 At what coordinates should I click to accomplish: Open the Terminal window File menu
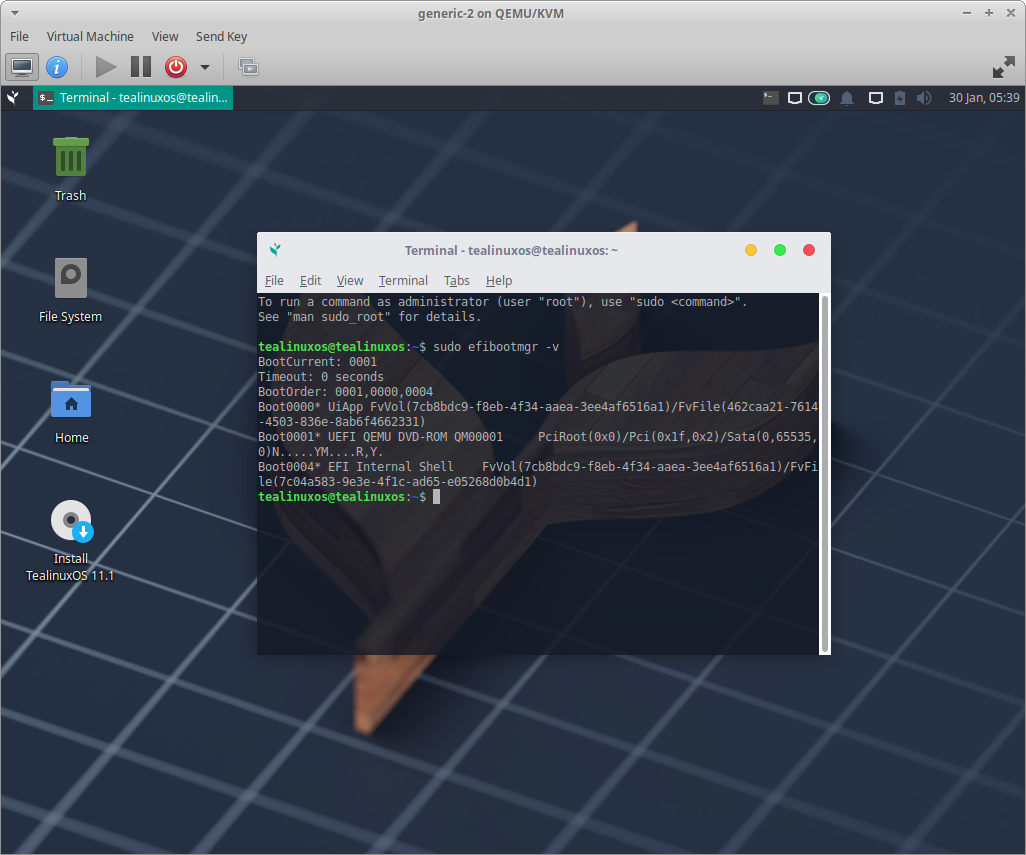pyautogui.click(x=274, y=281)
